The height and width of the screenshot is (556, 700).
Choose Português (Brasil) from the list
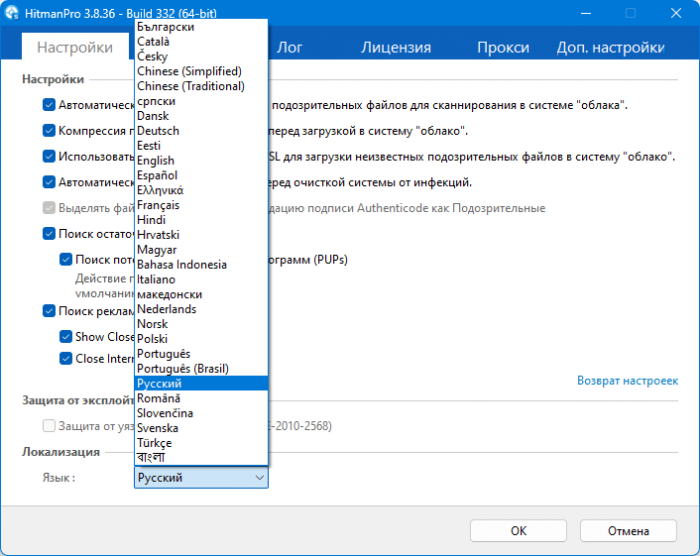201,368
